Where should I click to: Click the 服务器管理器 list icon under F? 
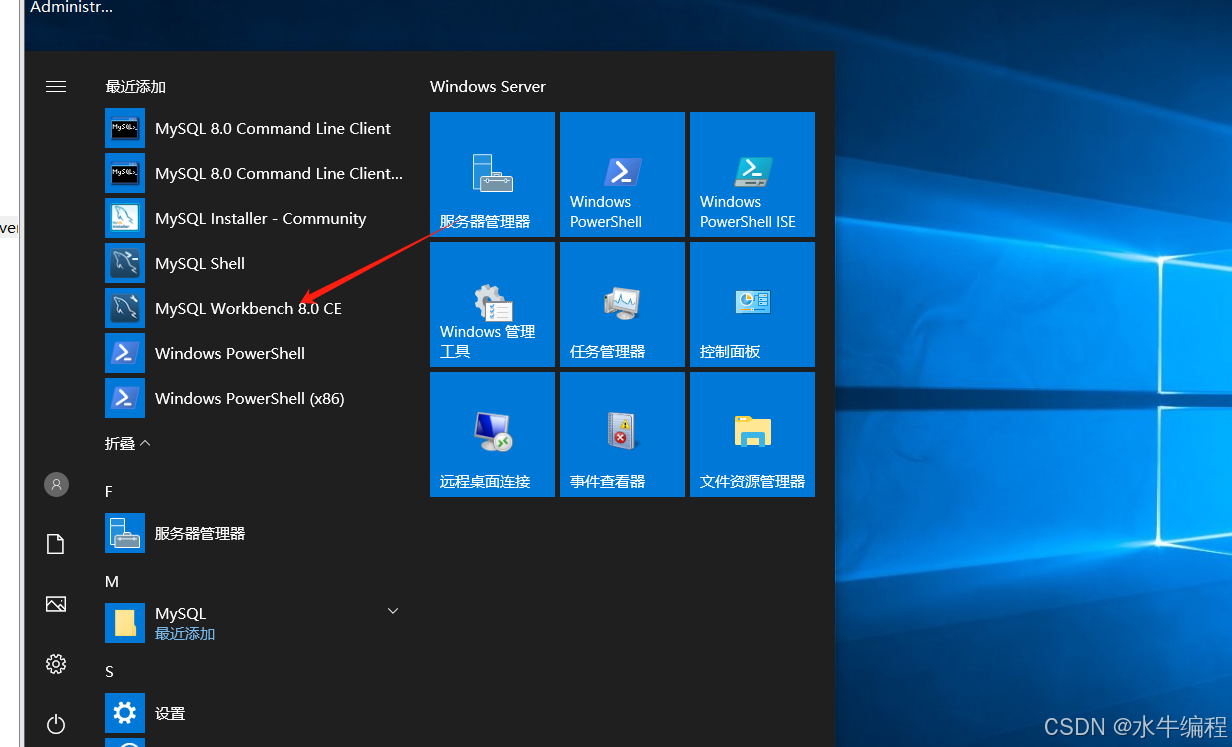[x=125, y=533]
